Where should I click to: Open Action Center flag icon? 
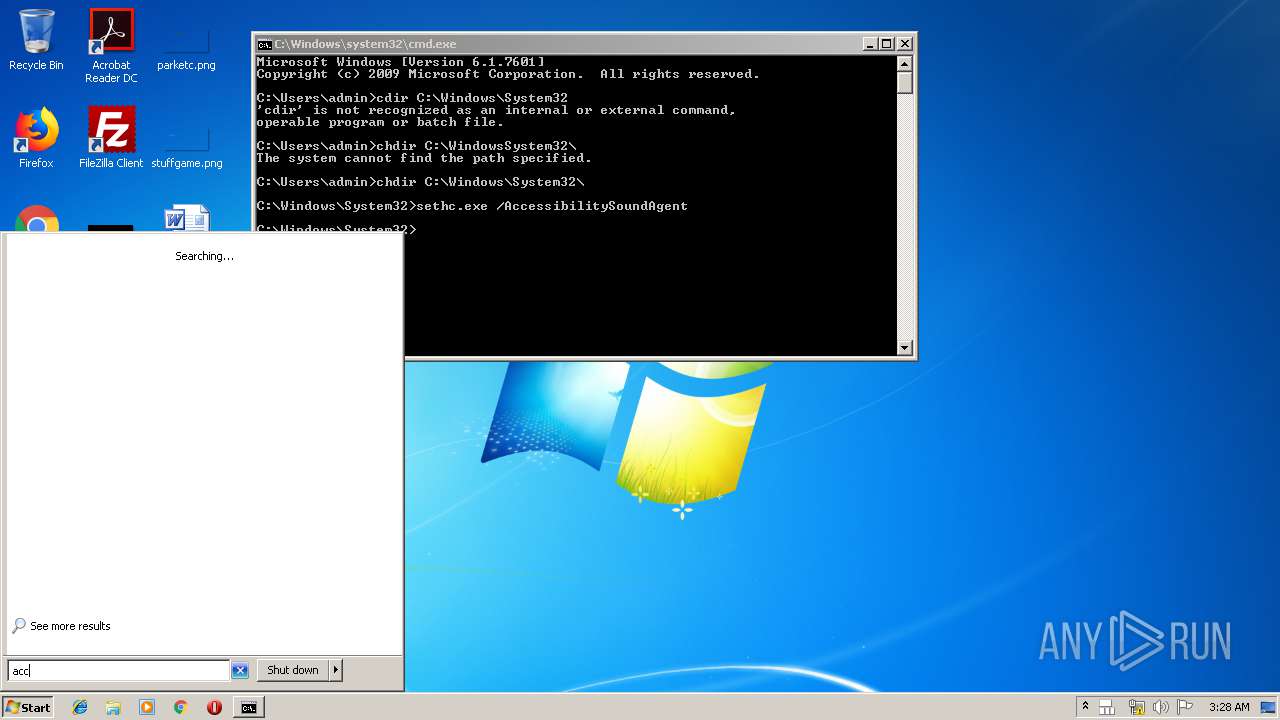pos(1183,707)
